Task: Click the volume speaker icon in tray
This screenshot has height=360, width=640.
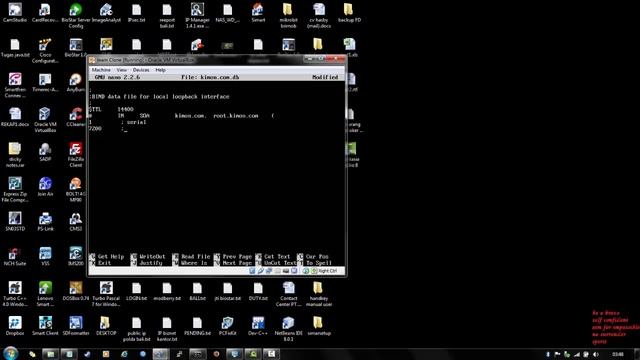Action: (x=596, y=354)
